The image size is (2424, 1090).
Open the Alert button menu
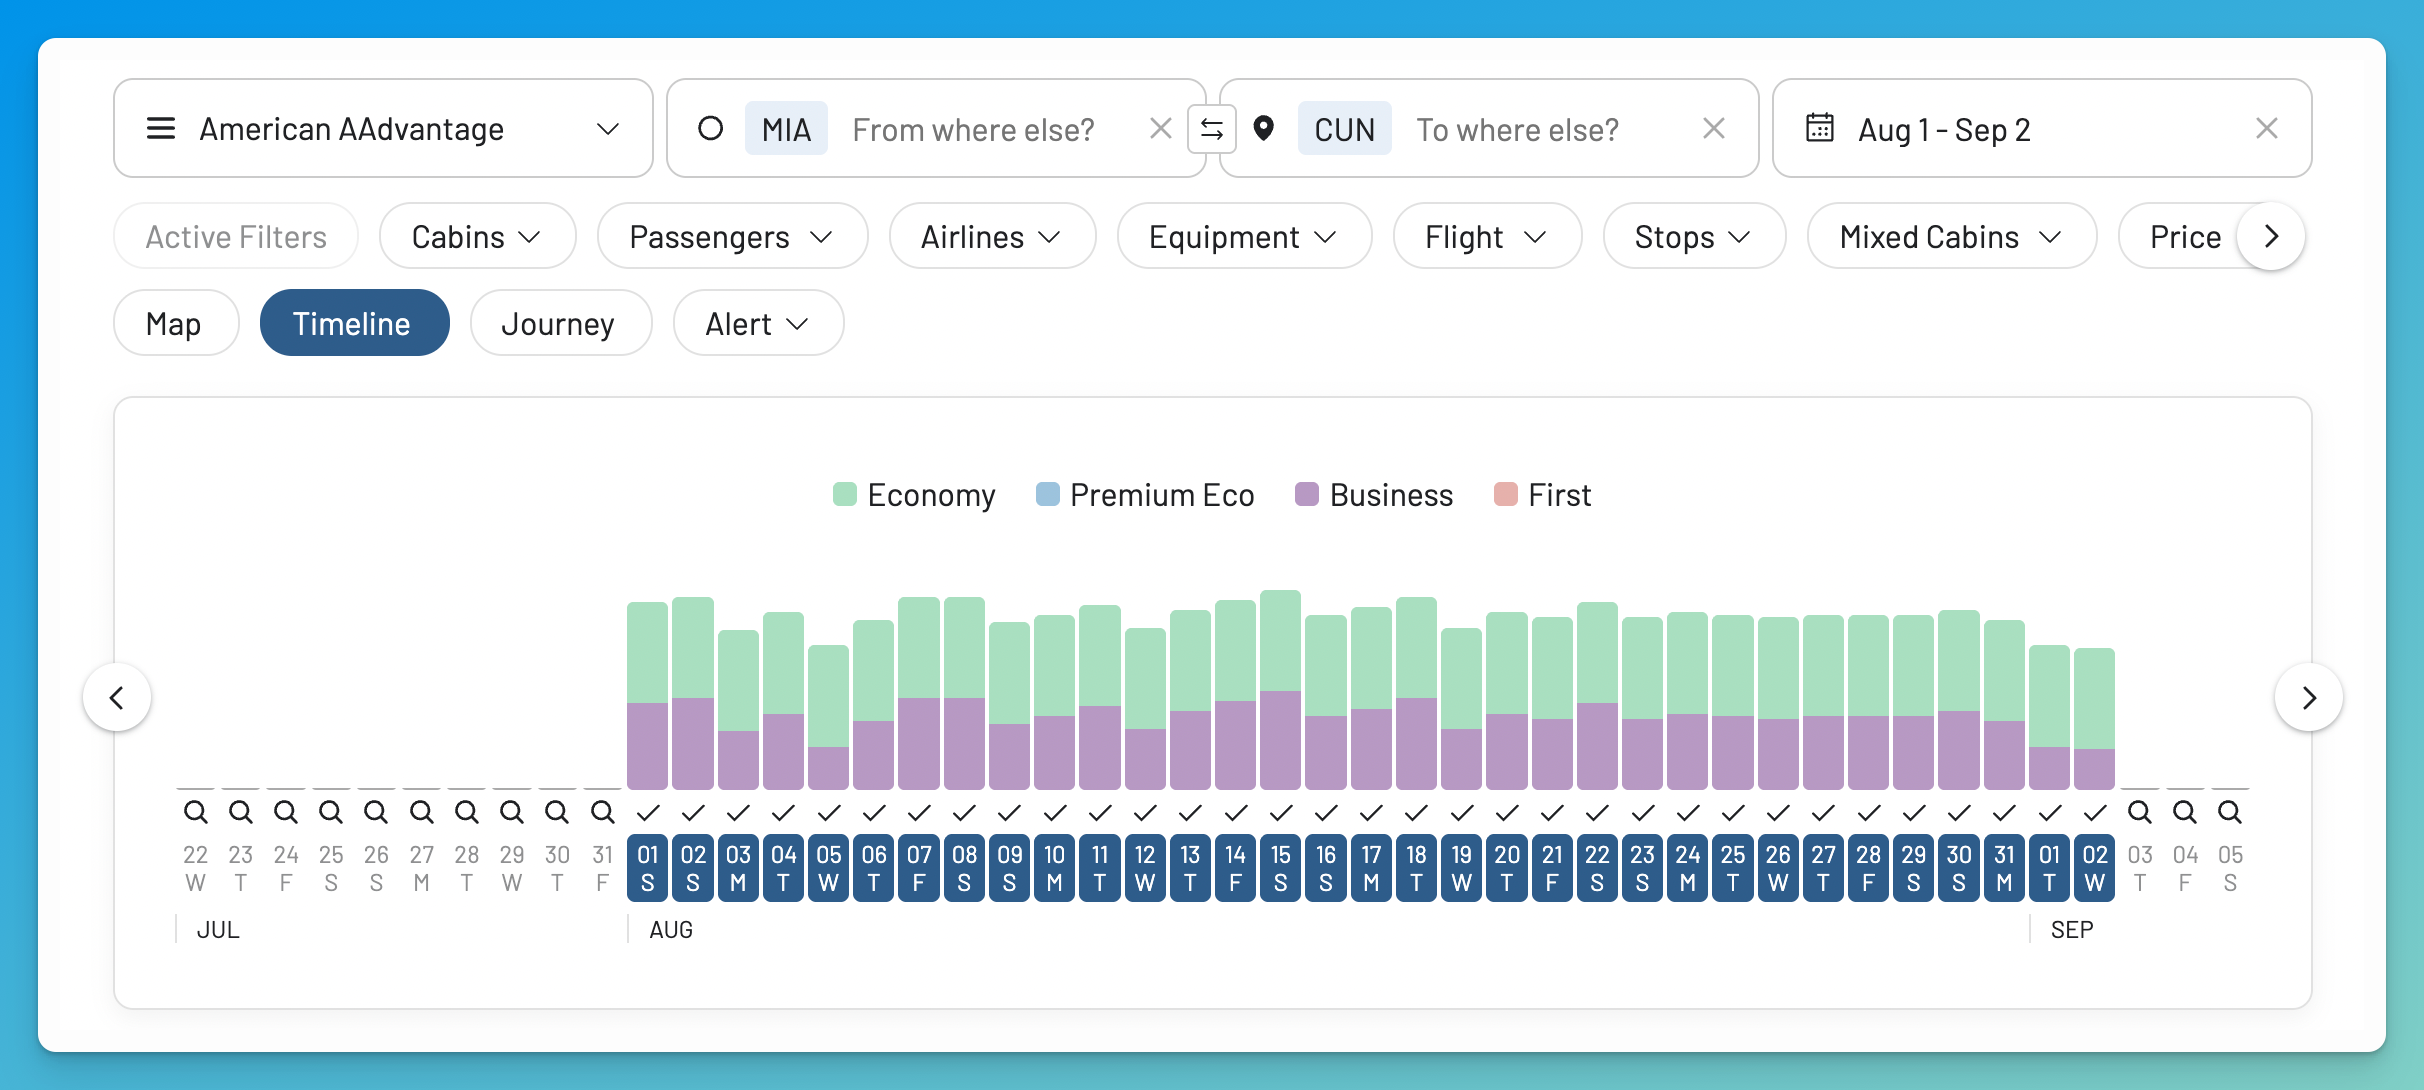tap(757, 324)
